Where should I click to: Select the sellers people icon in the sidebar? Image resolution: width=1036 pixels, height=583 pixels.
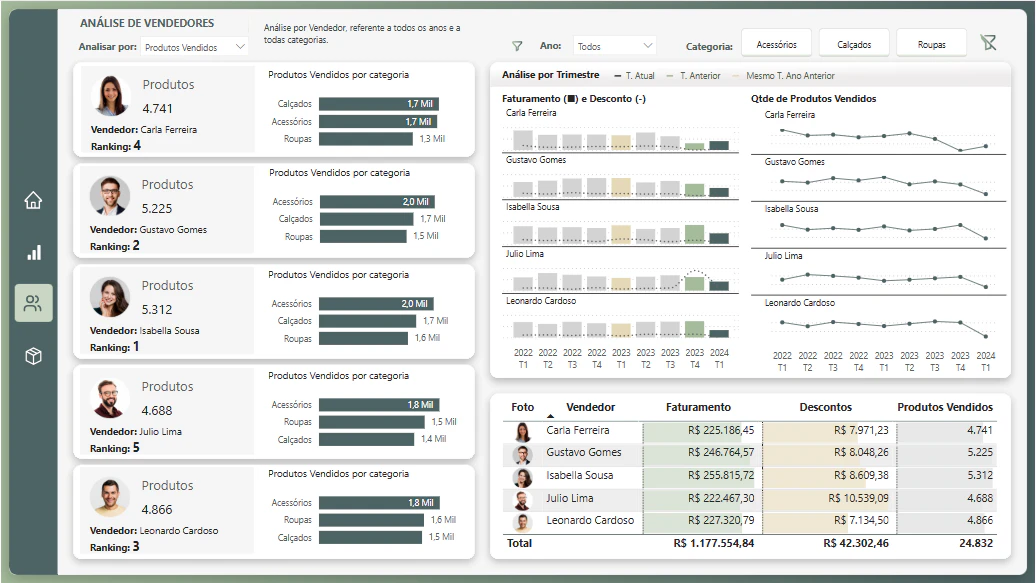[33, 303]
